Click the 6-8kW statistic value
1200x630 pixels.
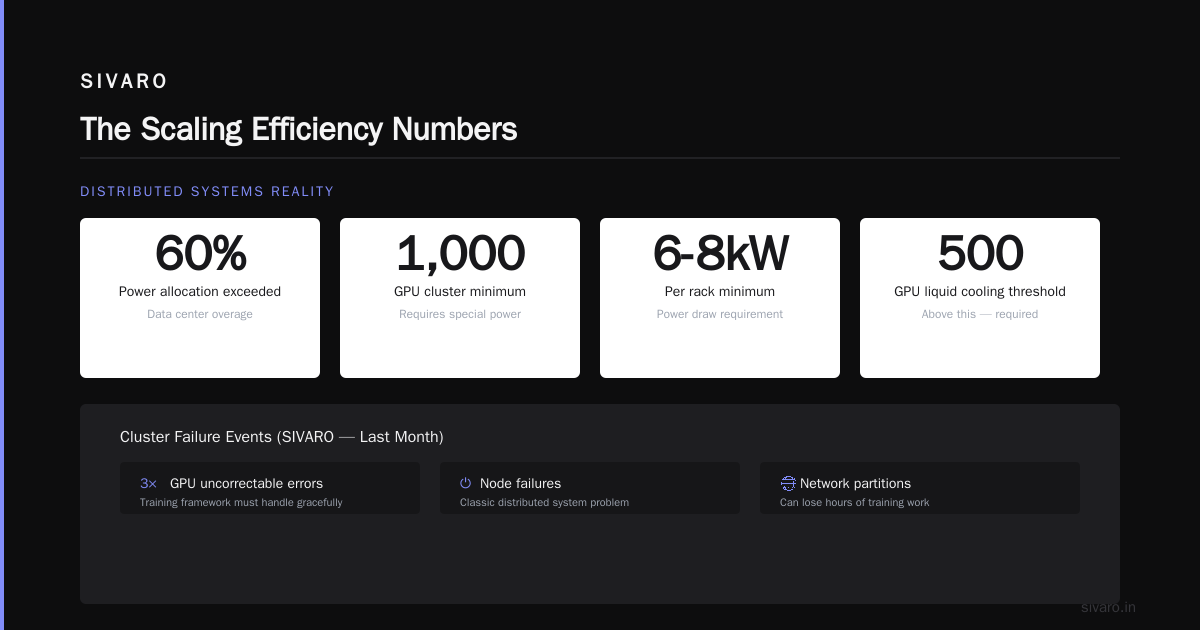click(x=720, y=253)
